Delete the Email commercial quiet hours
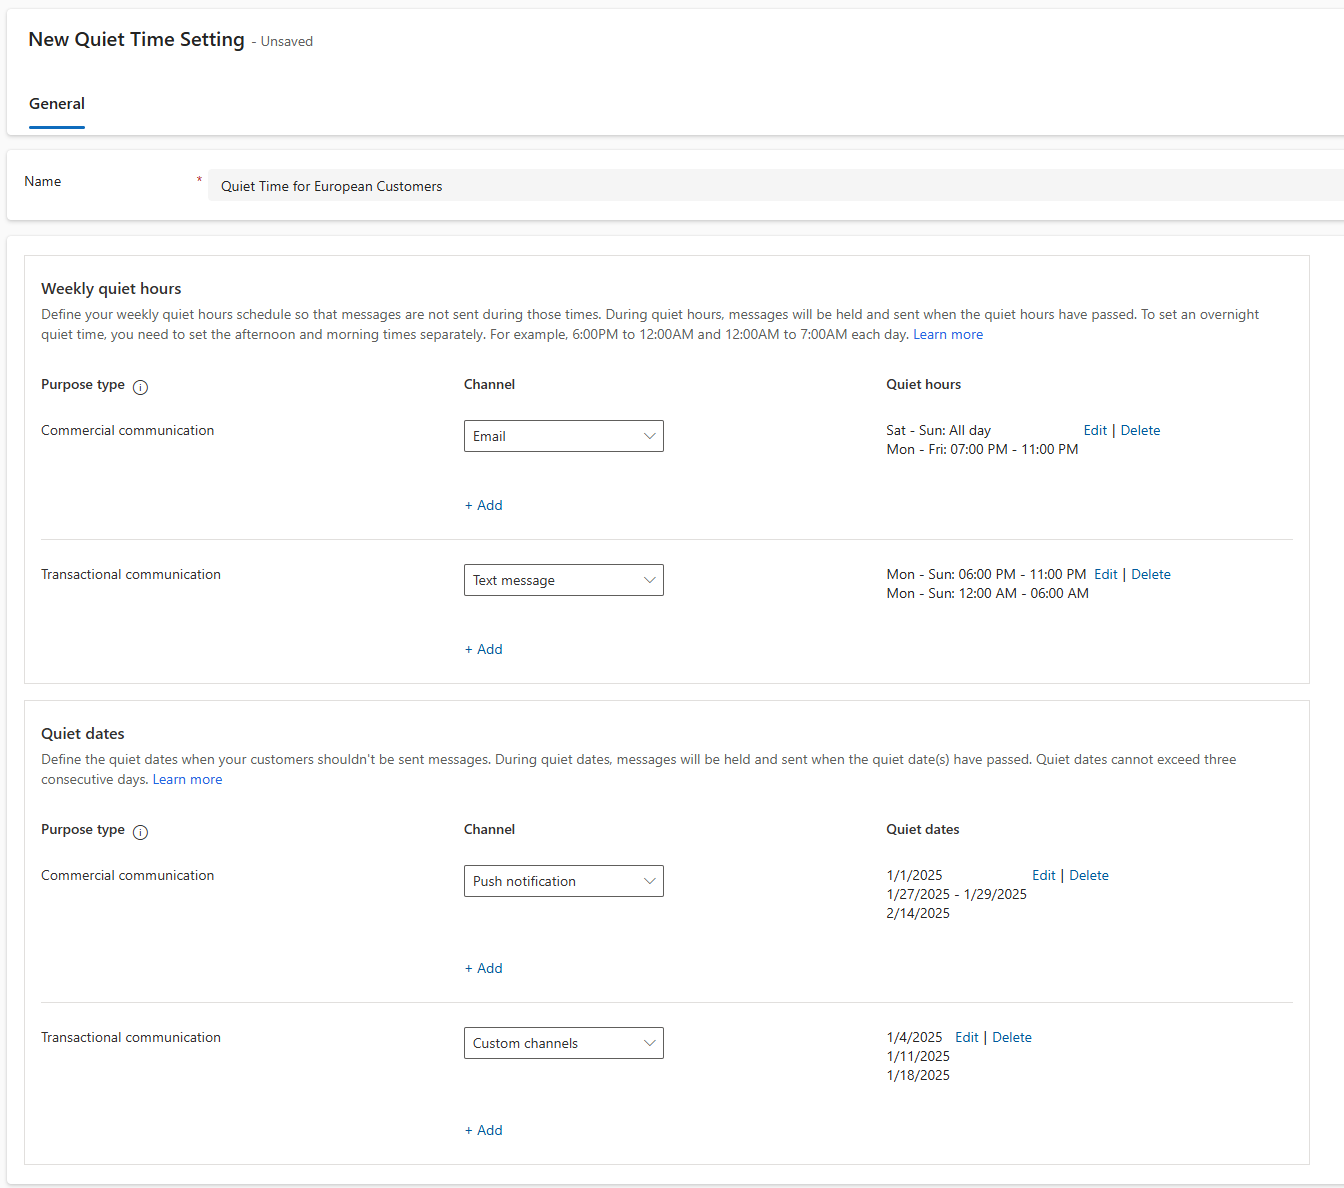The height and width of the screenshot is (1188, 1344). click(1140, 430)
